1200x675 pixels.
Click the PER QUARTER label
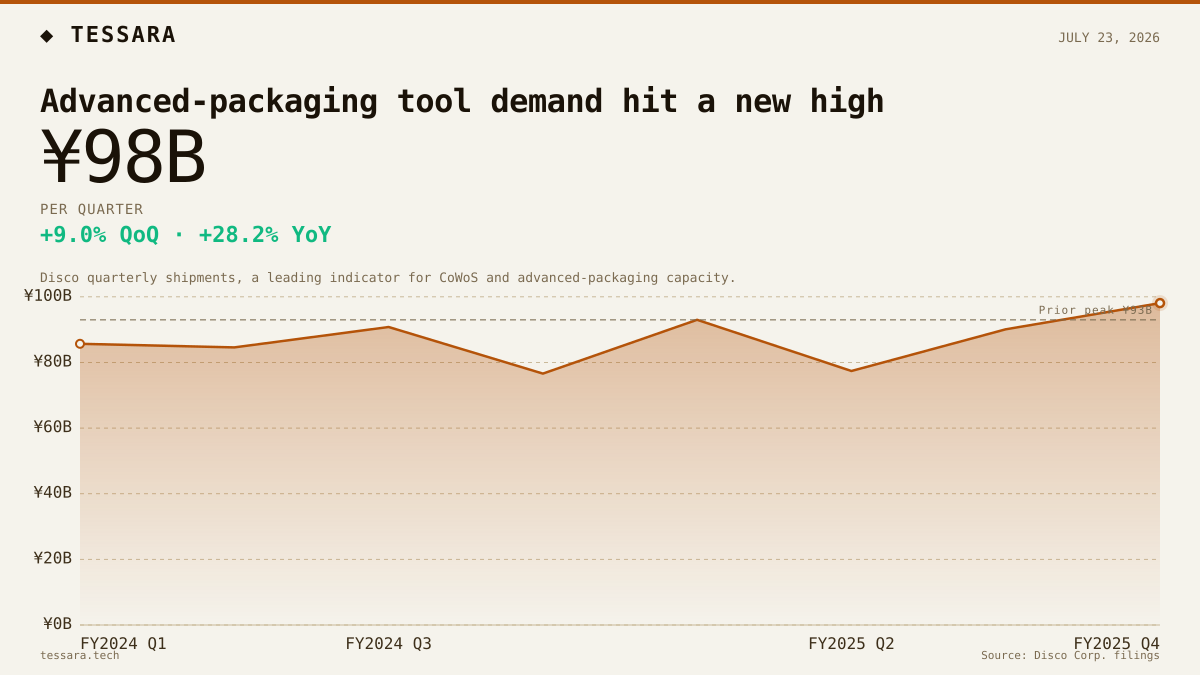[x=92, y=209]
